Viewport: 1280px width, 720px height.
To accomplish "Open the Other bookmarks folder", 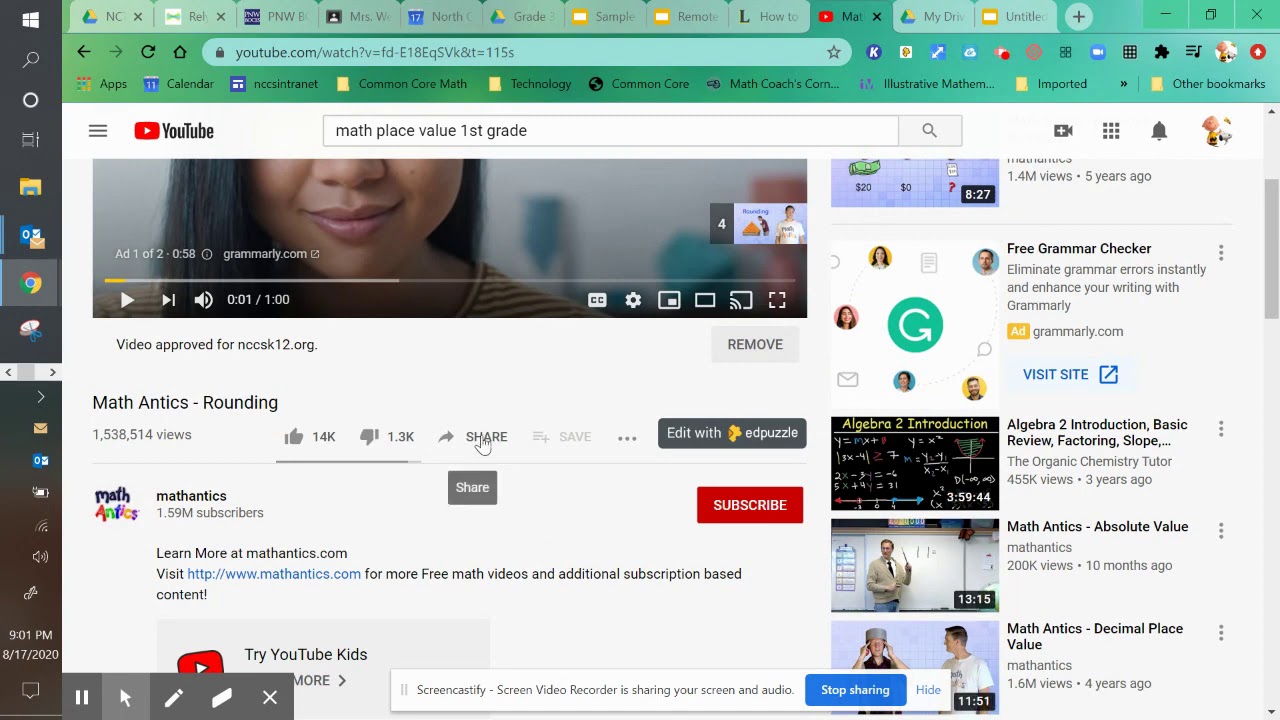I will tap(1208, 84).
